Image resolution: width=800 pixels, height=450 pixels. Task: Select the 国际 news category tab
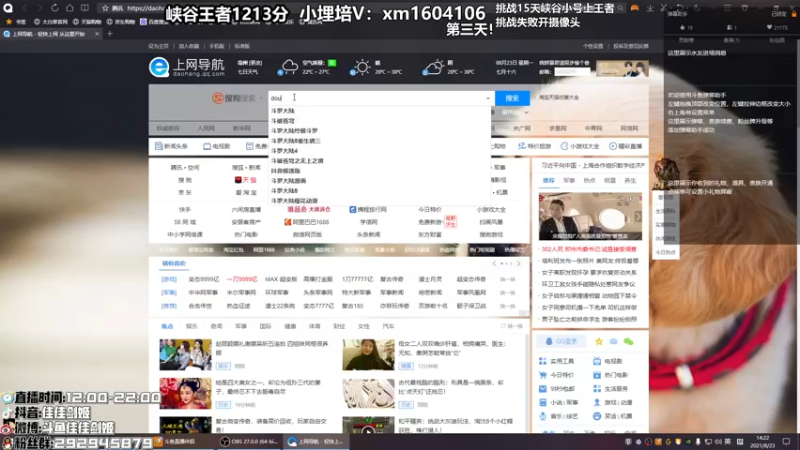[x=265, y=327]
